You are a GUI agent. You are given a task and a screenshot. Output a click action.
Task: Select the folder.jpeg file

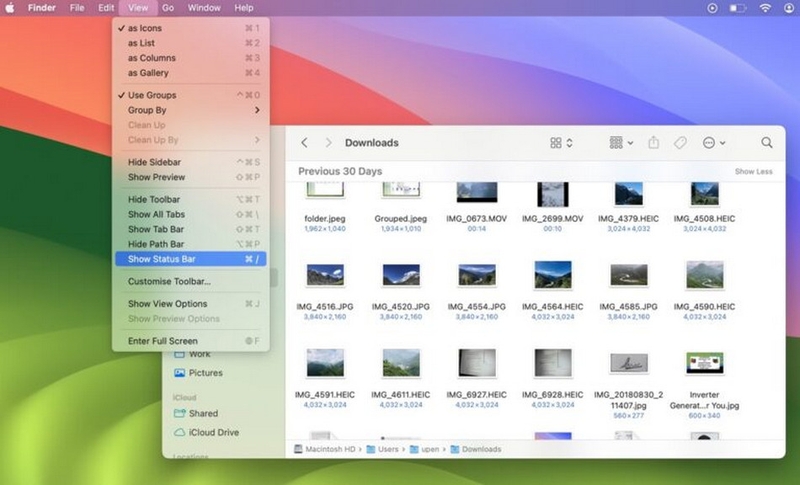coord(325,190)
